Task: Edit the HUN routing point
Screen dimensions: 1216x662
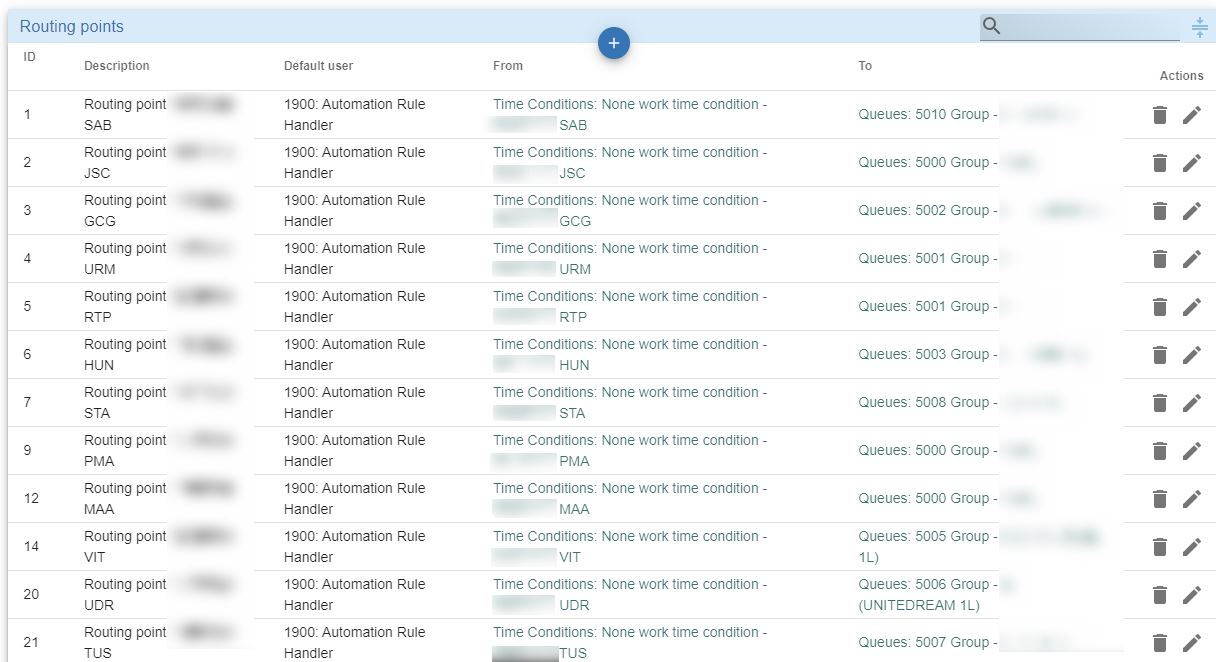Action: pos(1191,355)
